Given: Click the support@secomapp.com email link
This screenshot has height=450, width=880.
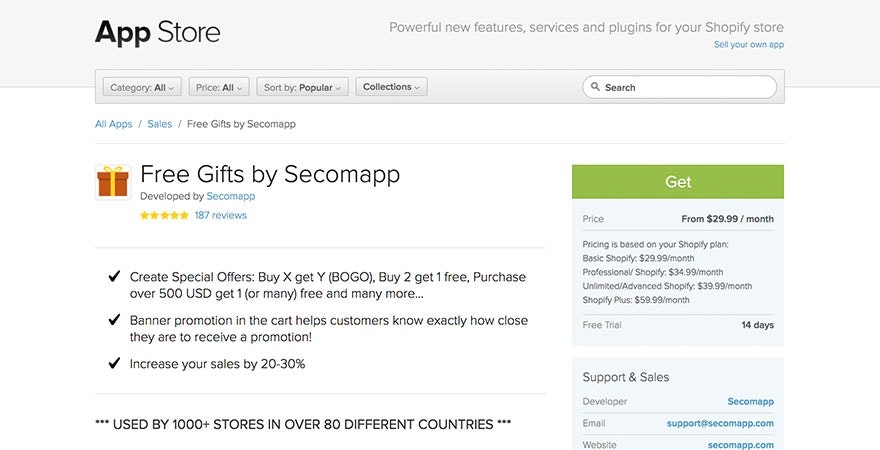Looking at the screenshot, I should 720,423.
